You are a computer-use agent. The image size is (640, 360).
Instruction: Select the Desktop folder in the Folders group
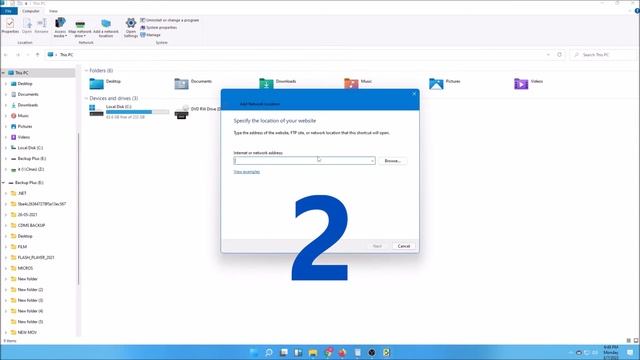(105, 83)
